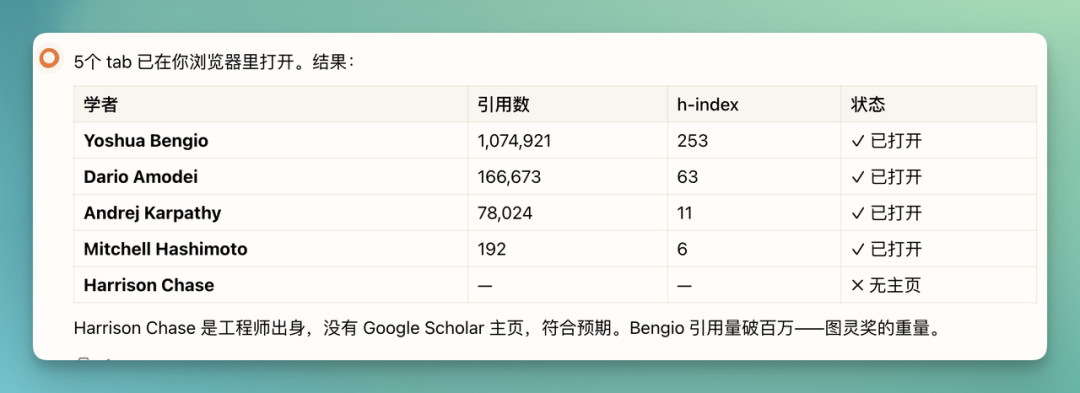Select the 学者 column header
1080x393 pixels.
(101, 105)
